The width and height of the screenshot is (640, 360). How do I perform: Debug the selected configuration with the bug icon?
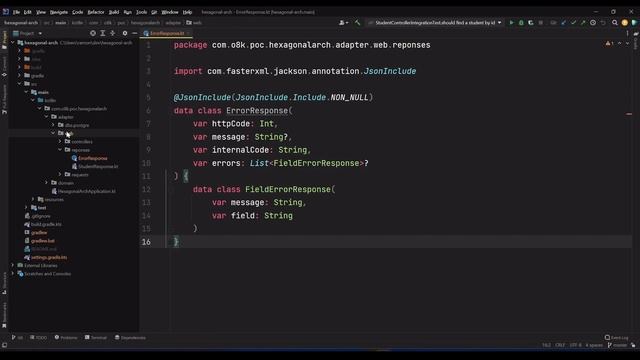(x=521, y=23)
